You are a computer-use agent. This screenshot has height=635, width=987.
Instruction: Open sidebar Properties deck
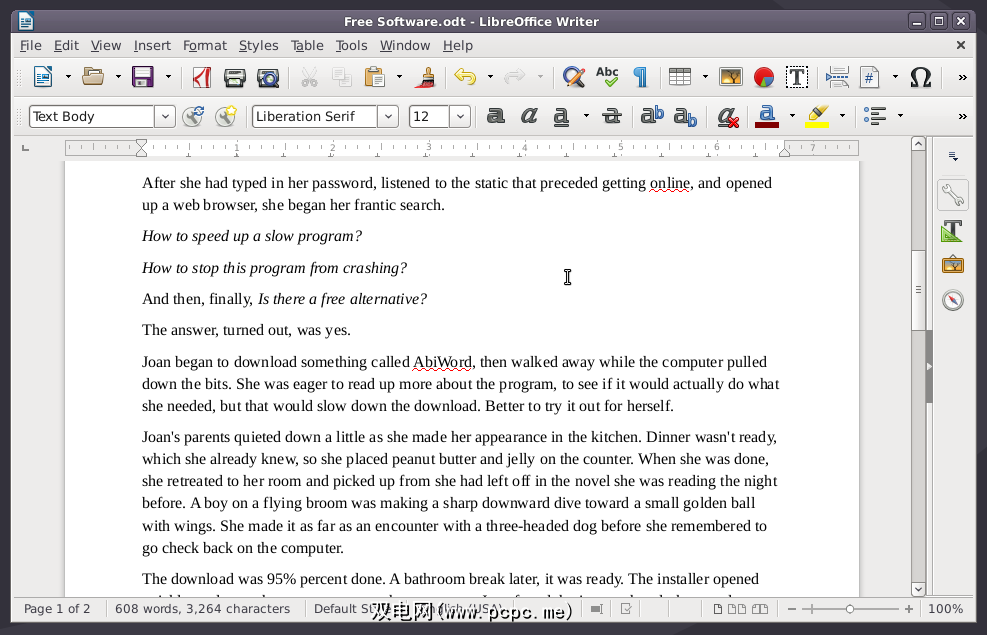953,195
